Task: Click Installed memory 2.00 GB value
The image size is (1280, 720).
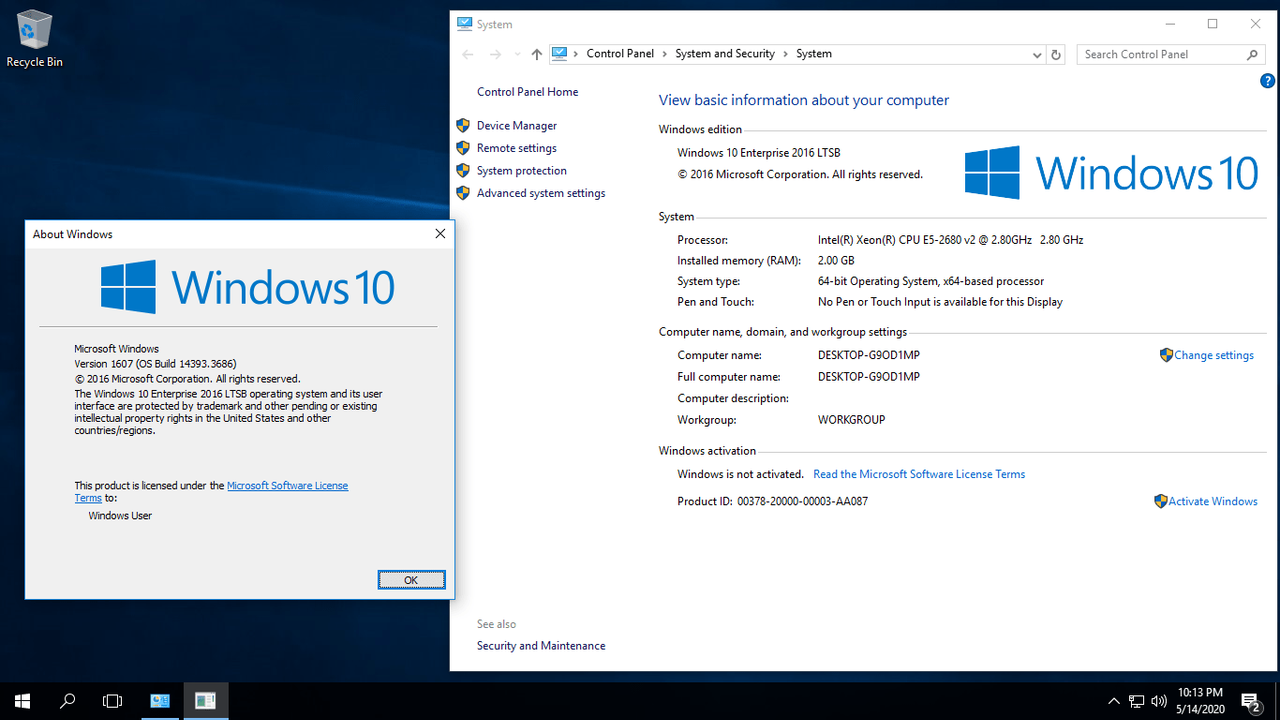Action: [836, 261]
